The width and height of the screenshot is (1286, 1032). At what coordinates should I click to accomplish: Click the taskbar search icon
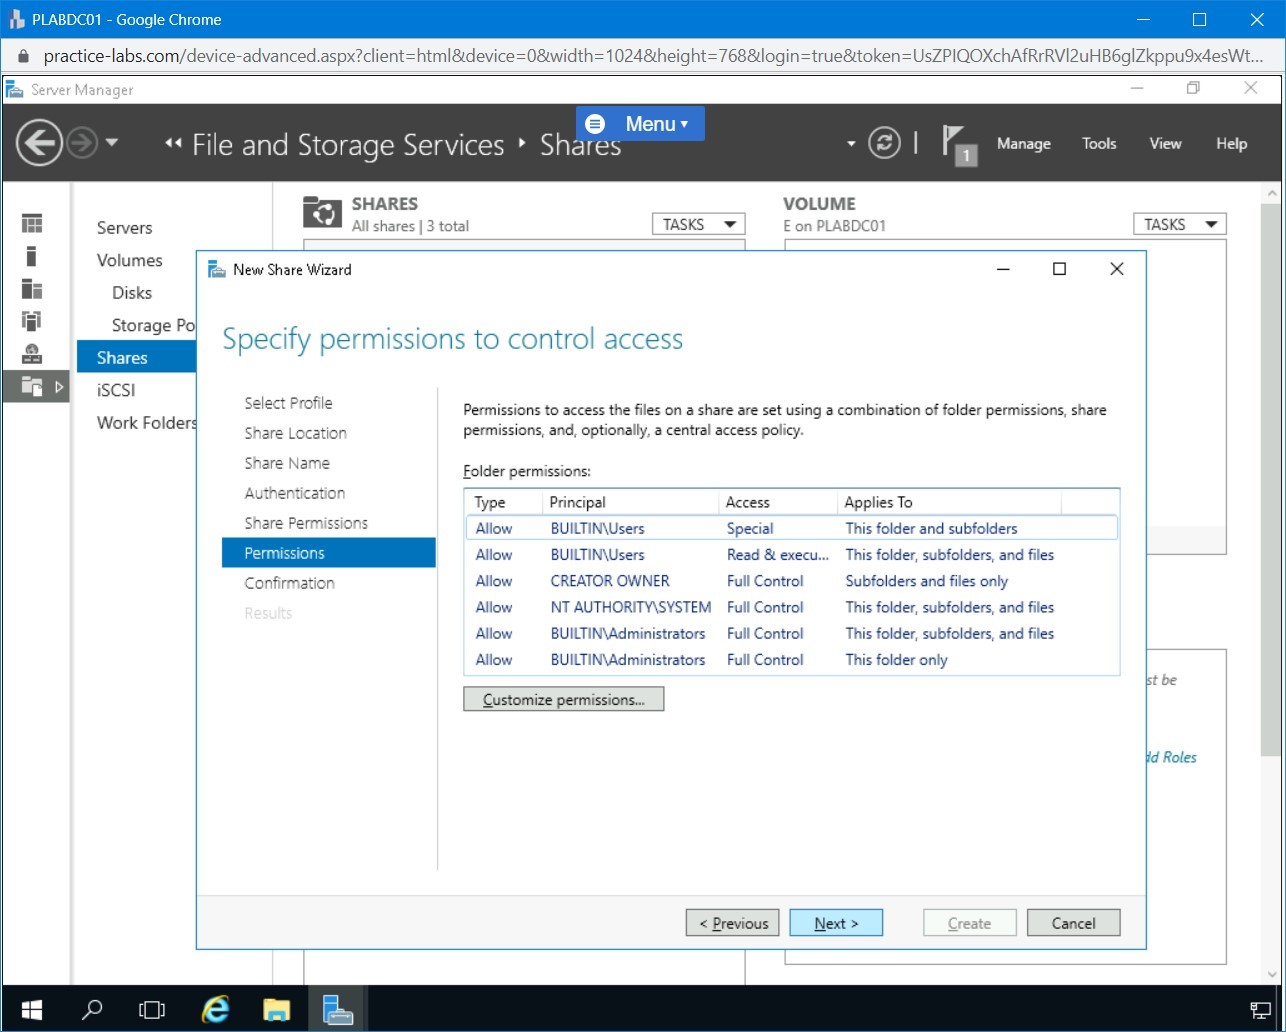(91, 1009)
